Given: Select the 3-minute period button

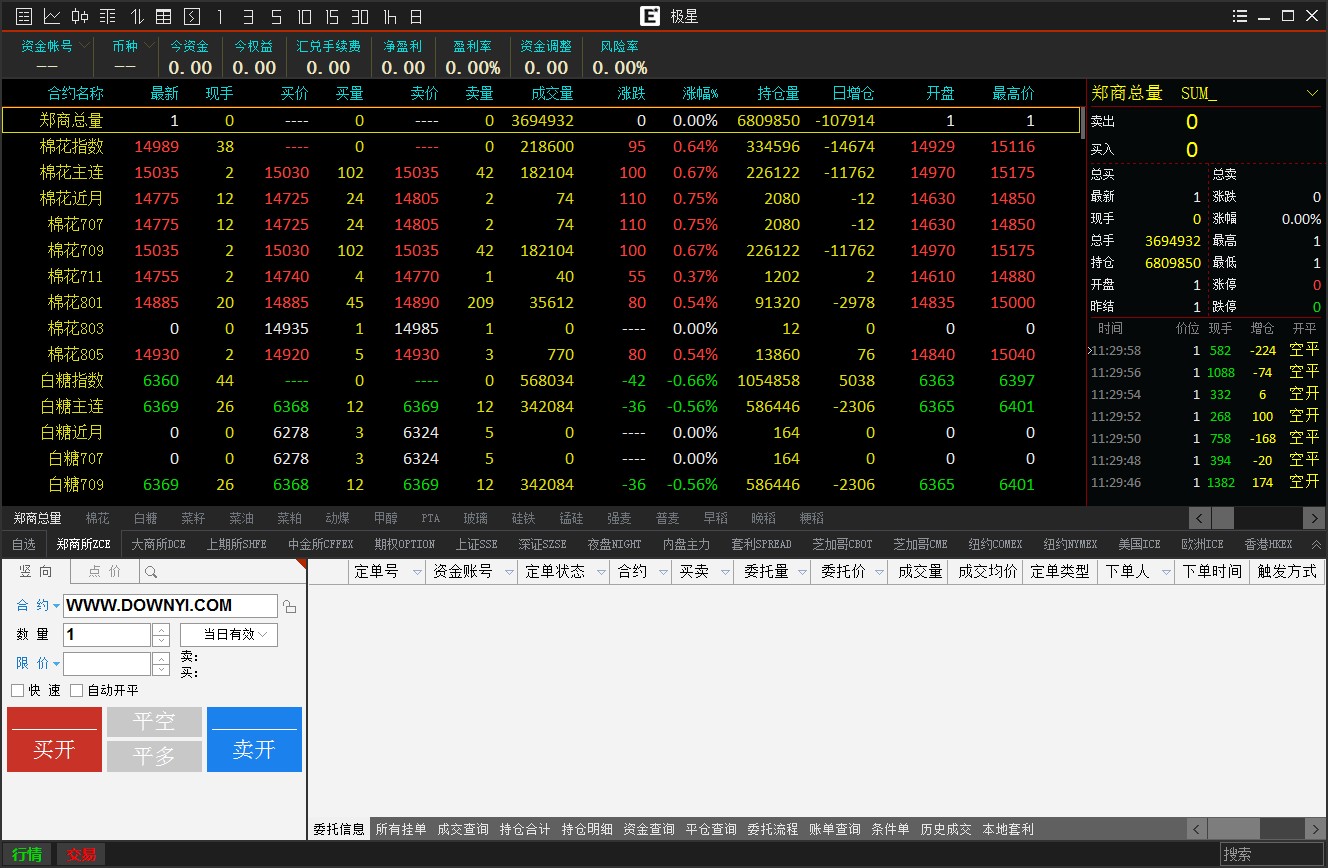Looking at the screenshot, I should [x=248, y=16].
